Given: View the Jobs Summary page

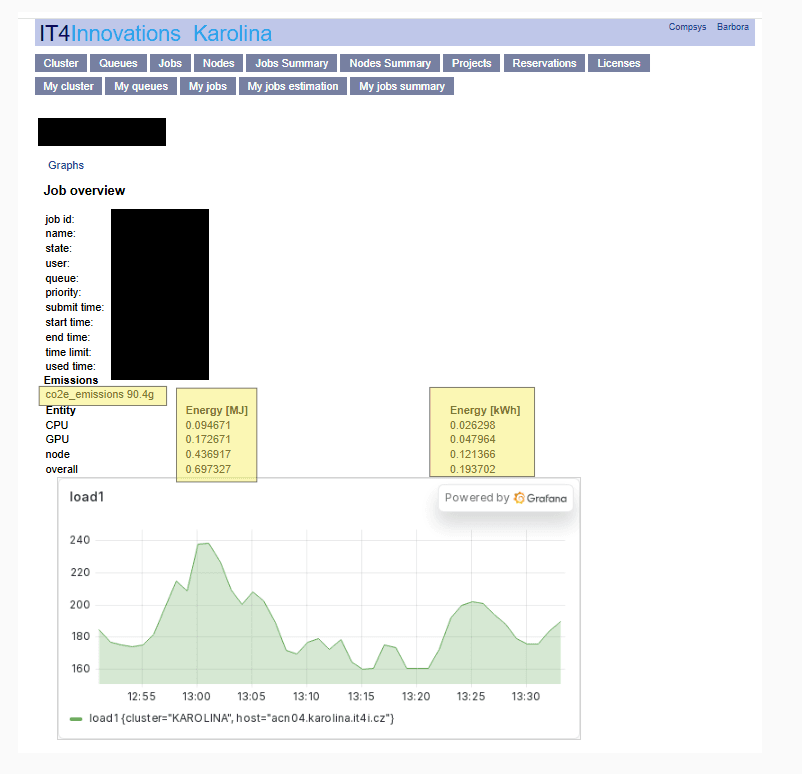Looking at the screenshot, I should pos(291,62).
